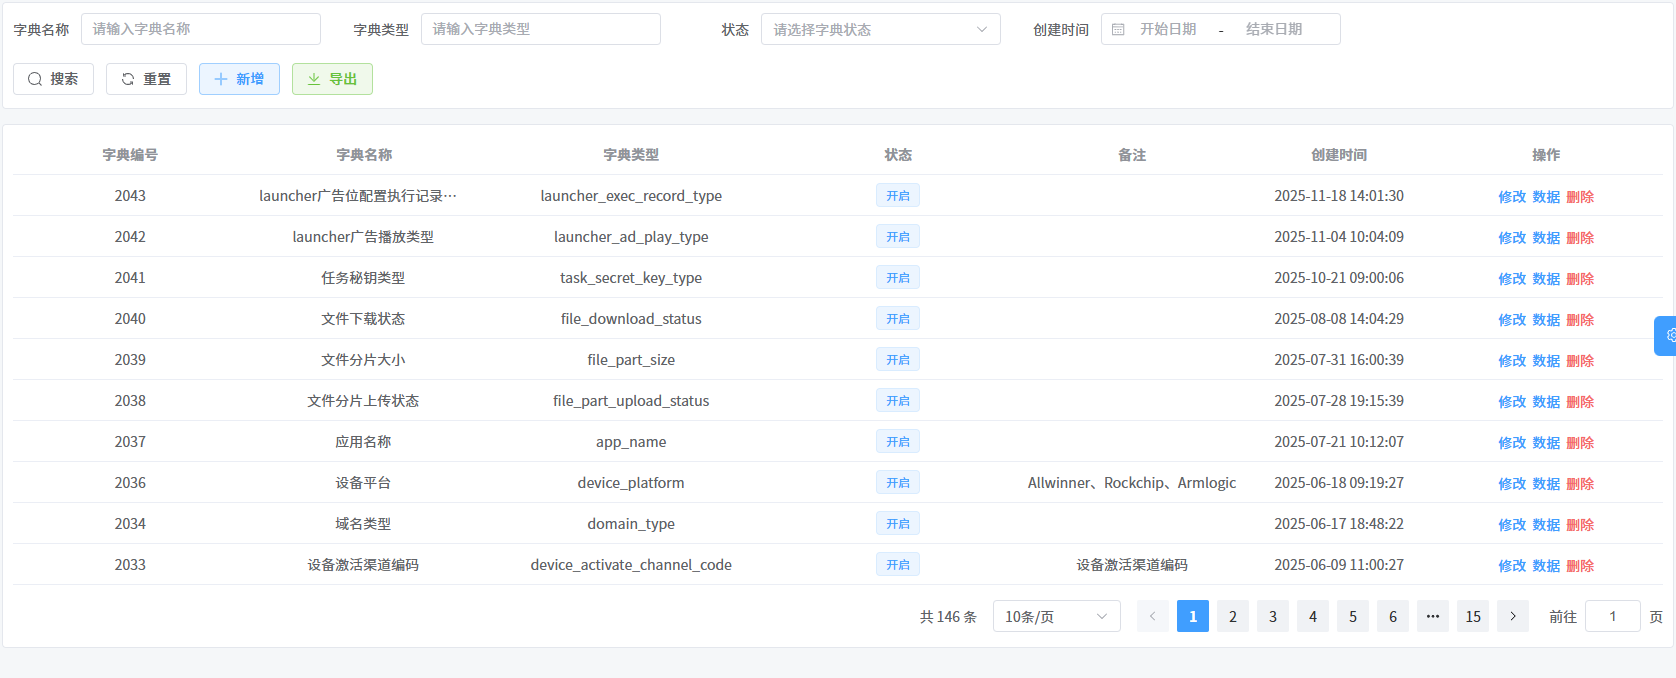Click the task_secret_key_type cell
1676x678 pixels.
[x=631, y=278]
